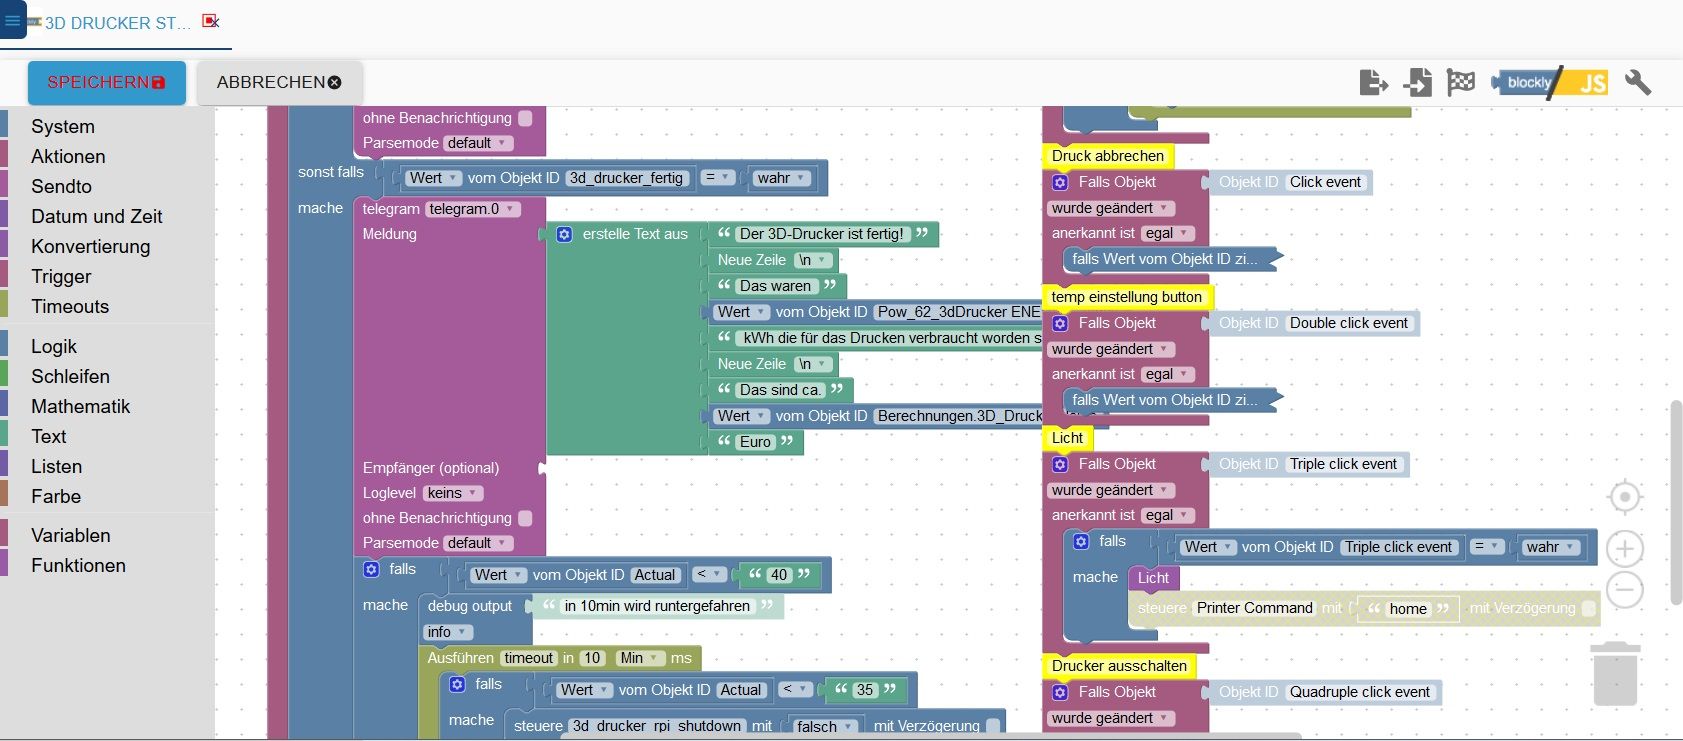The width and height of the screenshot is (1683, 741).
Task: Click ABBRECHEN cancel button
Action: click(x=279, y=82)
